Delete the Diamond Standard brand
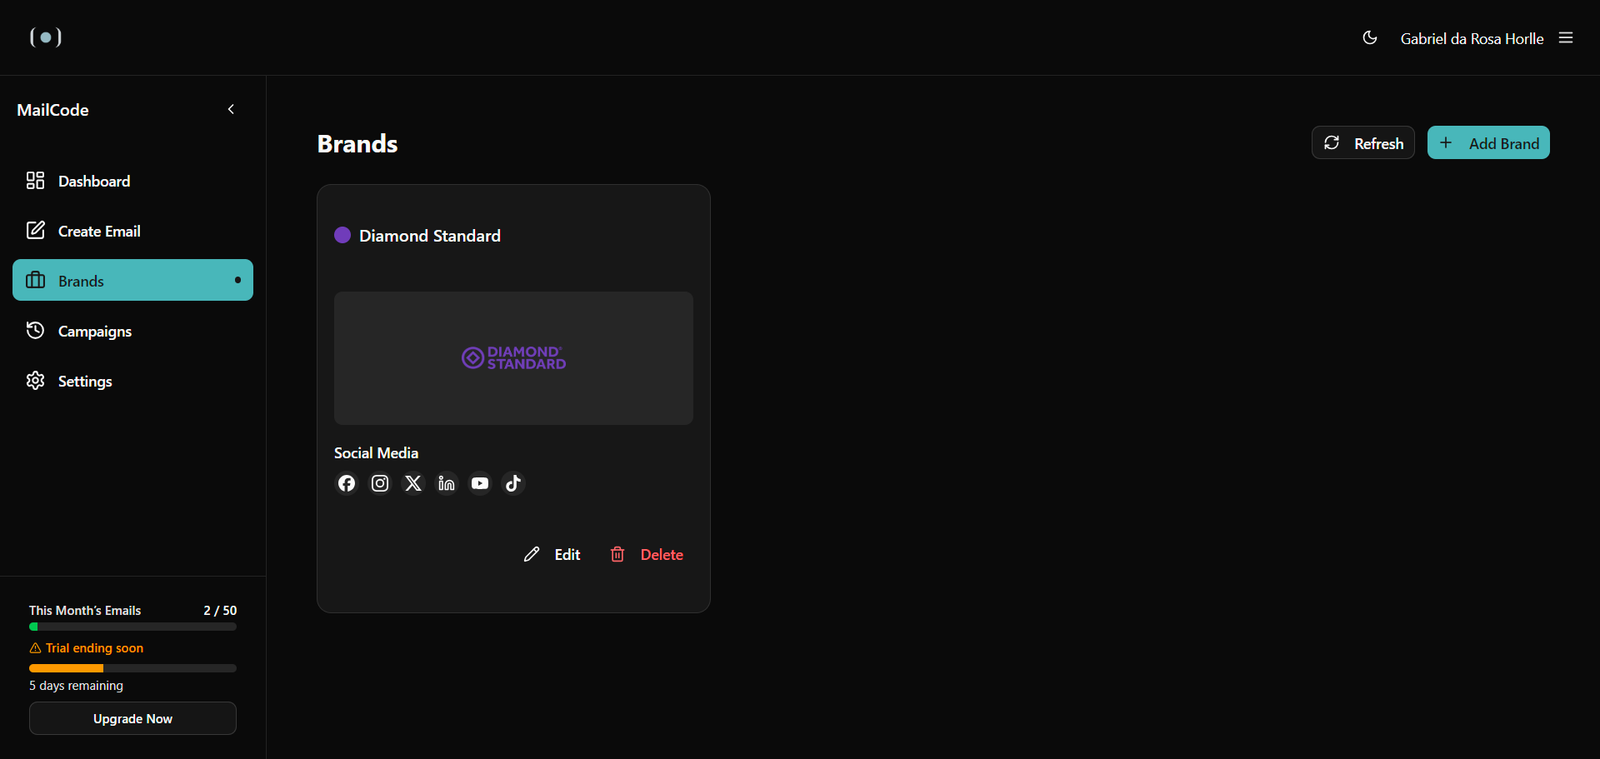This screenshot has height=759, width=1600. (x=646, y=554)
